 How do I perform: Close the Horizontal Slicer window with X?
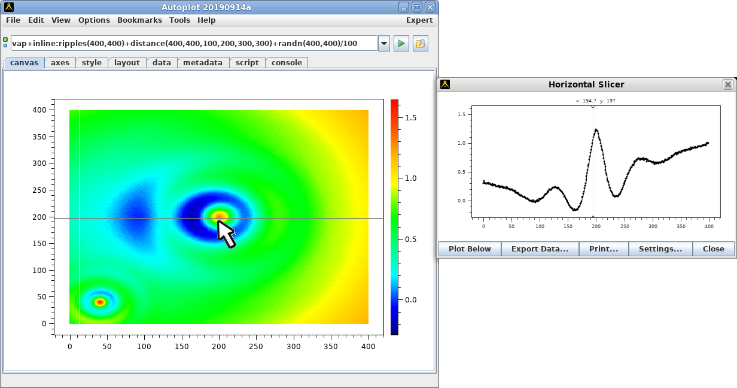[x=728, y=85]
